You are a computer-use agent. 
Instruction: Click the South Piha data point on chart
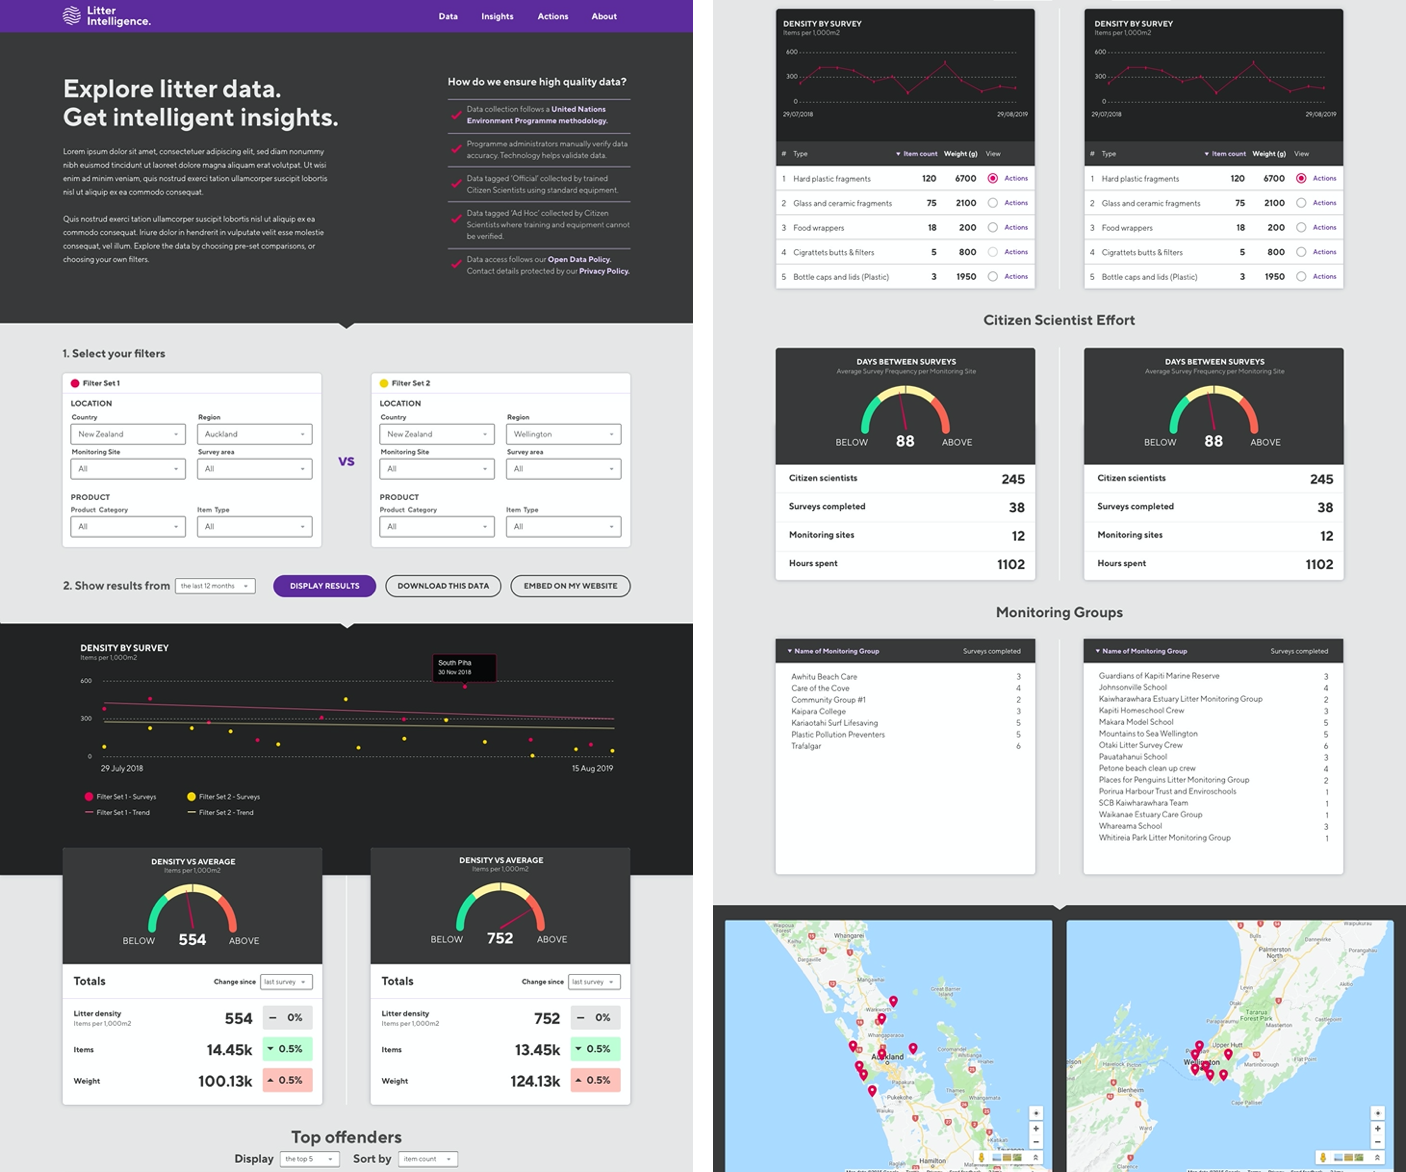pyautogui.click(x=465, y=687)
